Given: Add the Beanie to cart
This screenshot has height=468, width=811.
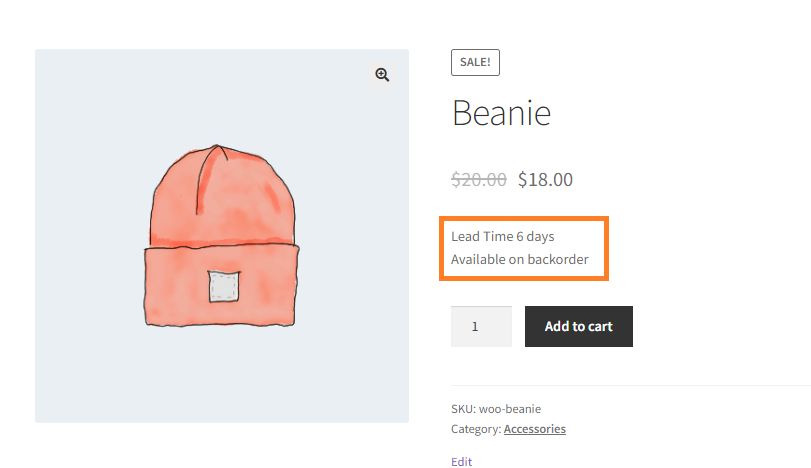Looking at the screenshot, I should (x=579, y=326).
